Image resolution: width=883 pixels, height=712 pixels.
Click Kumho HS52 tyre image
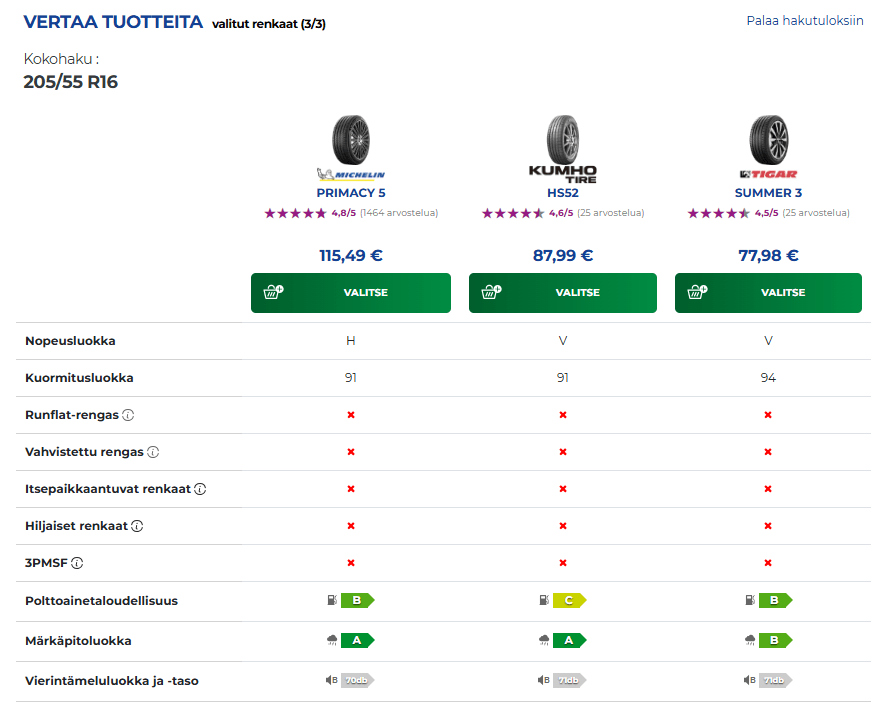(563, 140)
